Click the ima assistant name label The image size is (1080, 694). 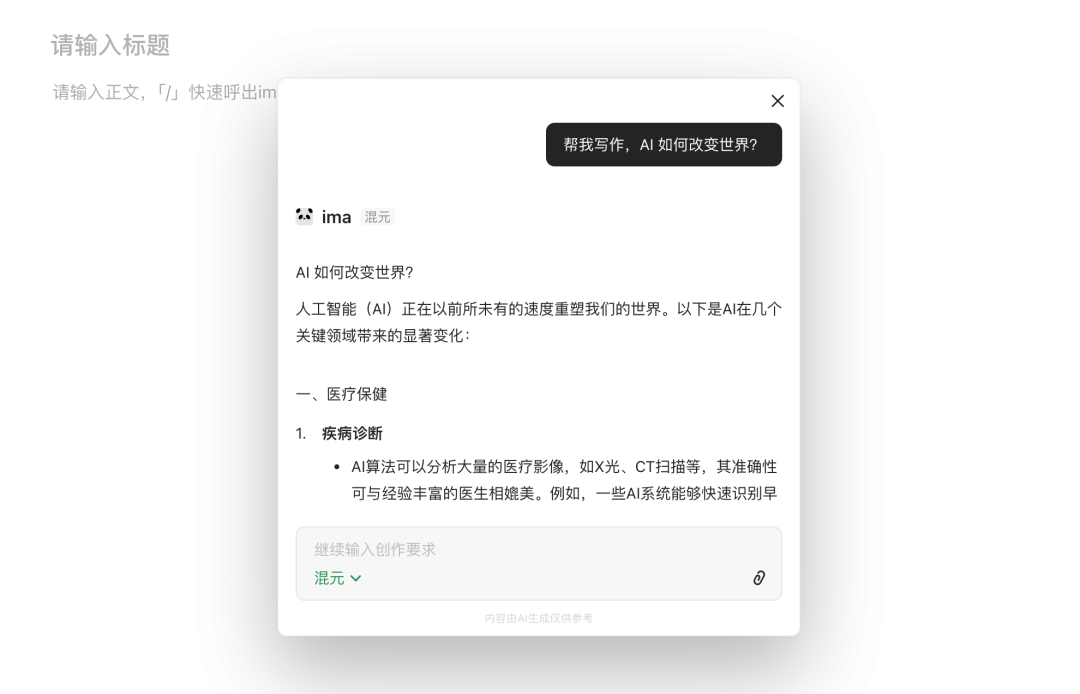(337, 217)
